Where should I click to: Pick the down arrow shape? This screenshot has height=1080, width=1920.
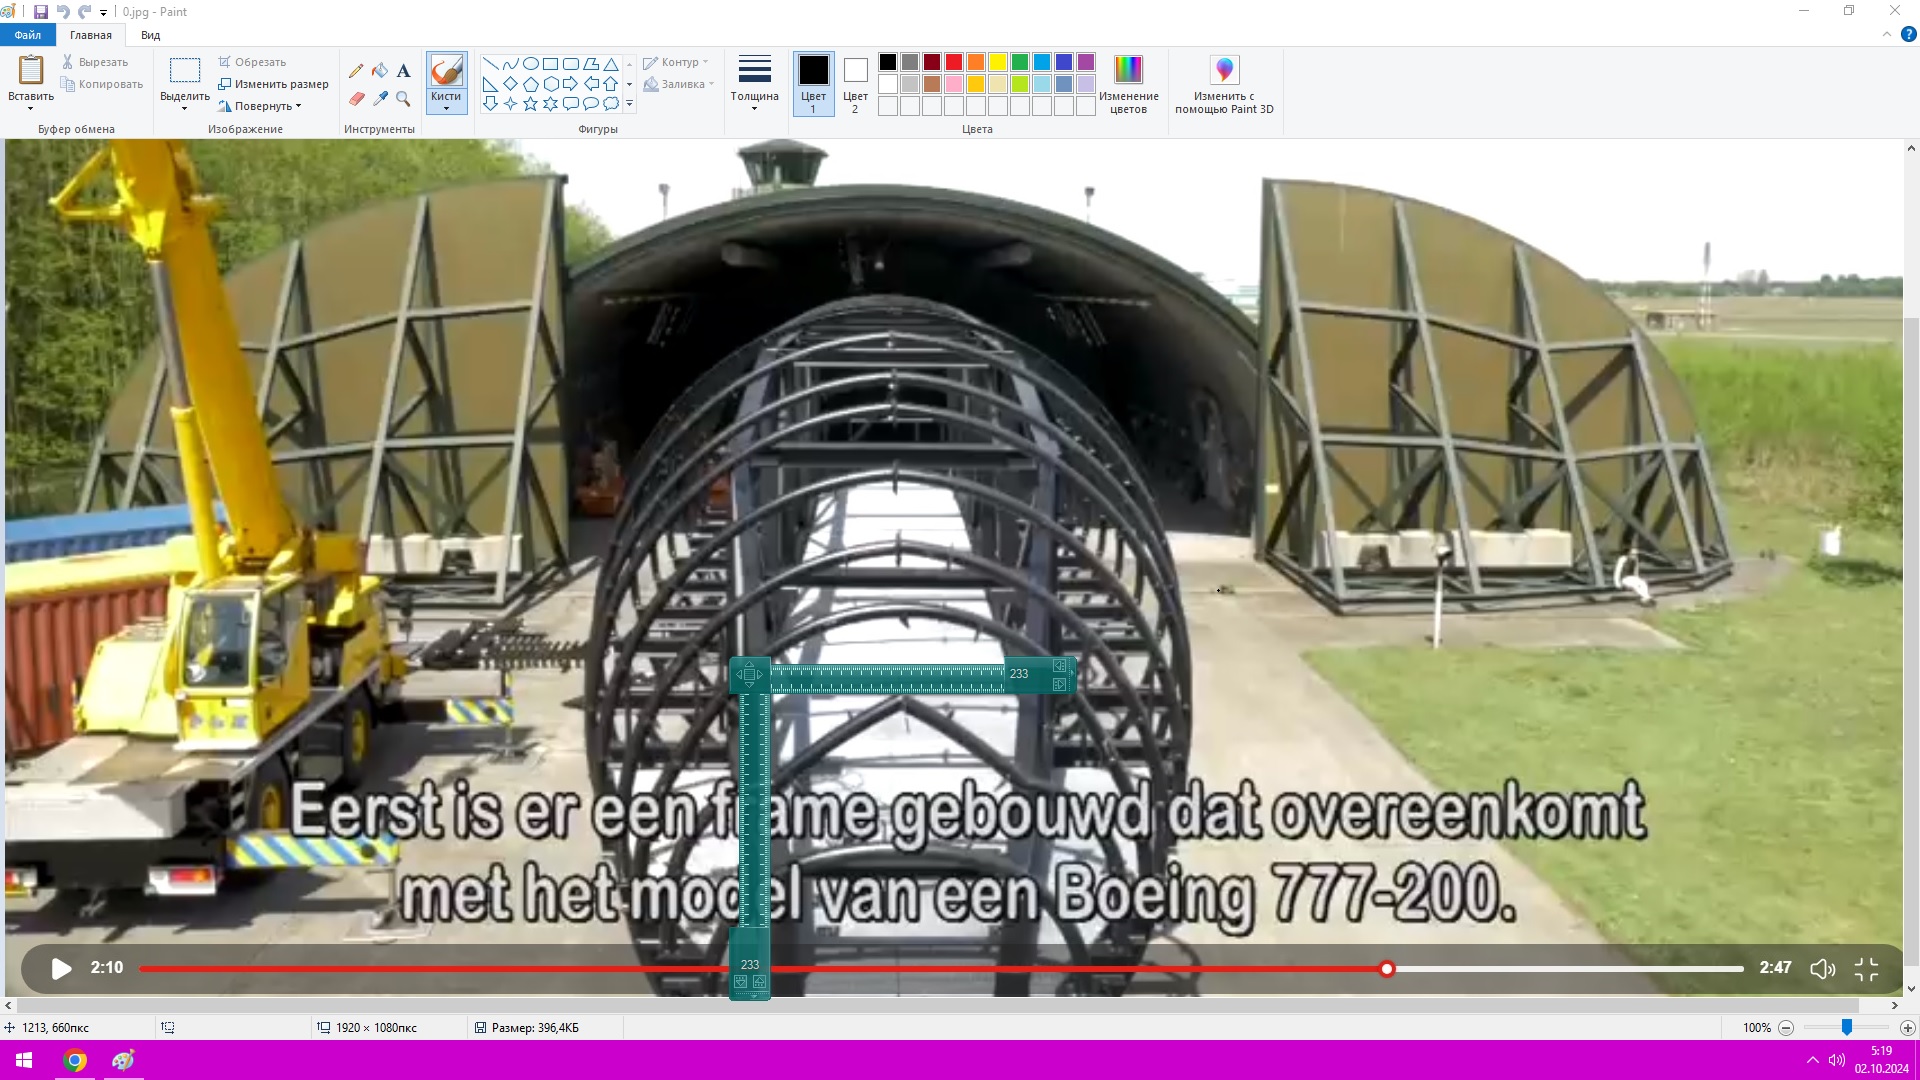tap(490, 103)
